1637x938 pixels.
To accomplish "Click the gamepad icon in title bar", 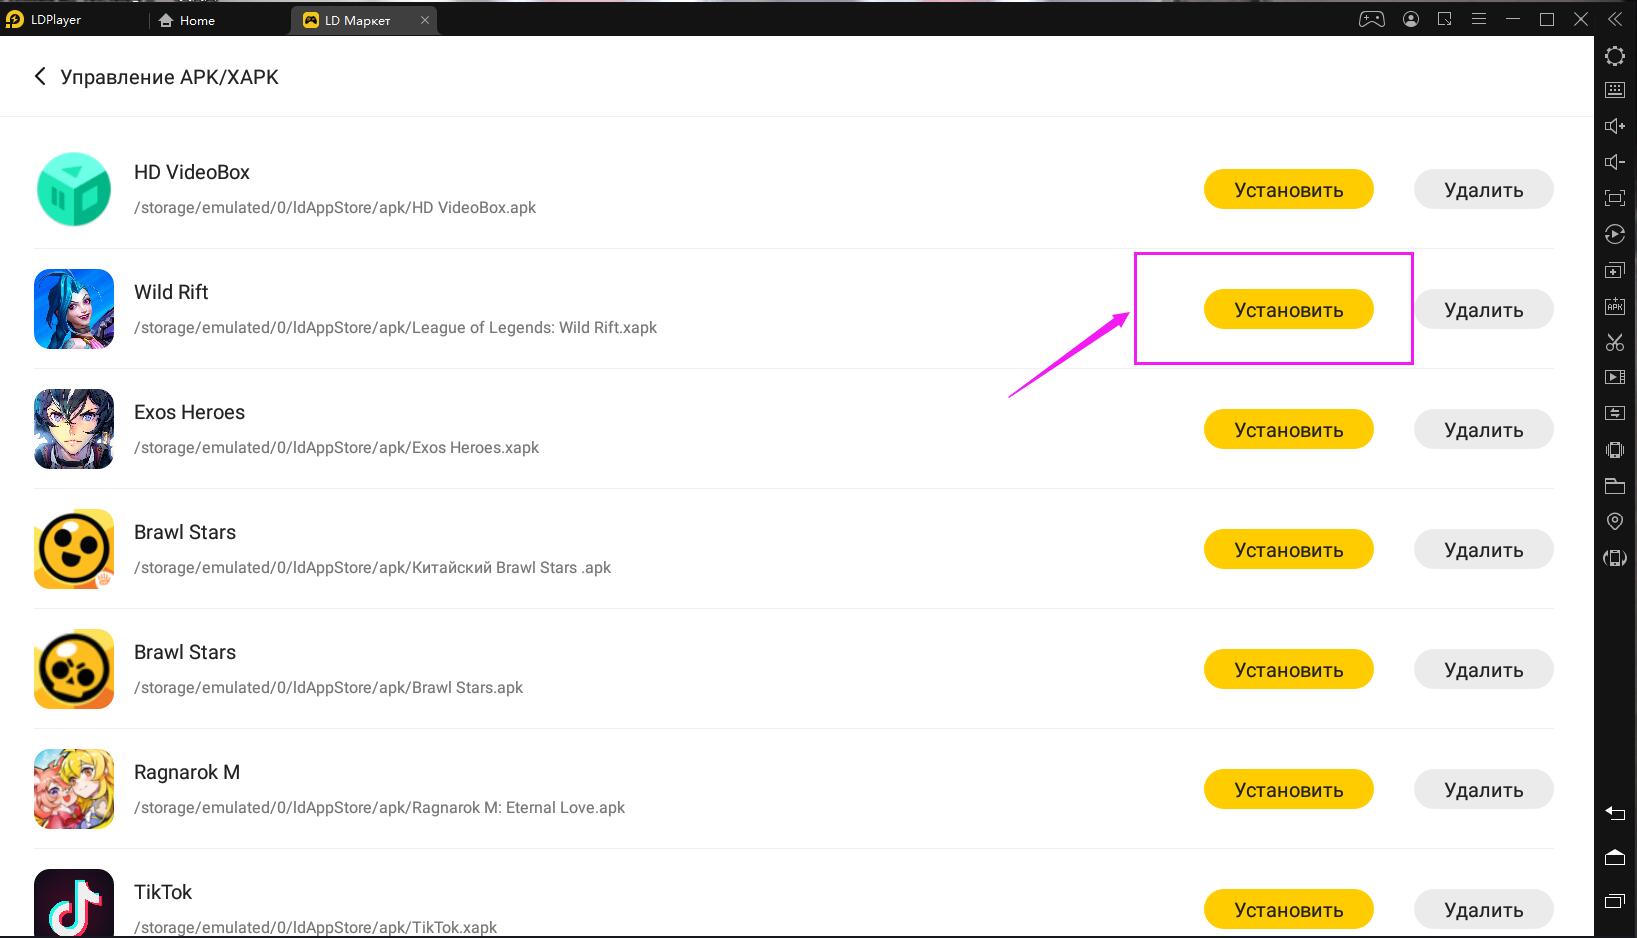I will [1371, 19].
